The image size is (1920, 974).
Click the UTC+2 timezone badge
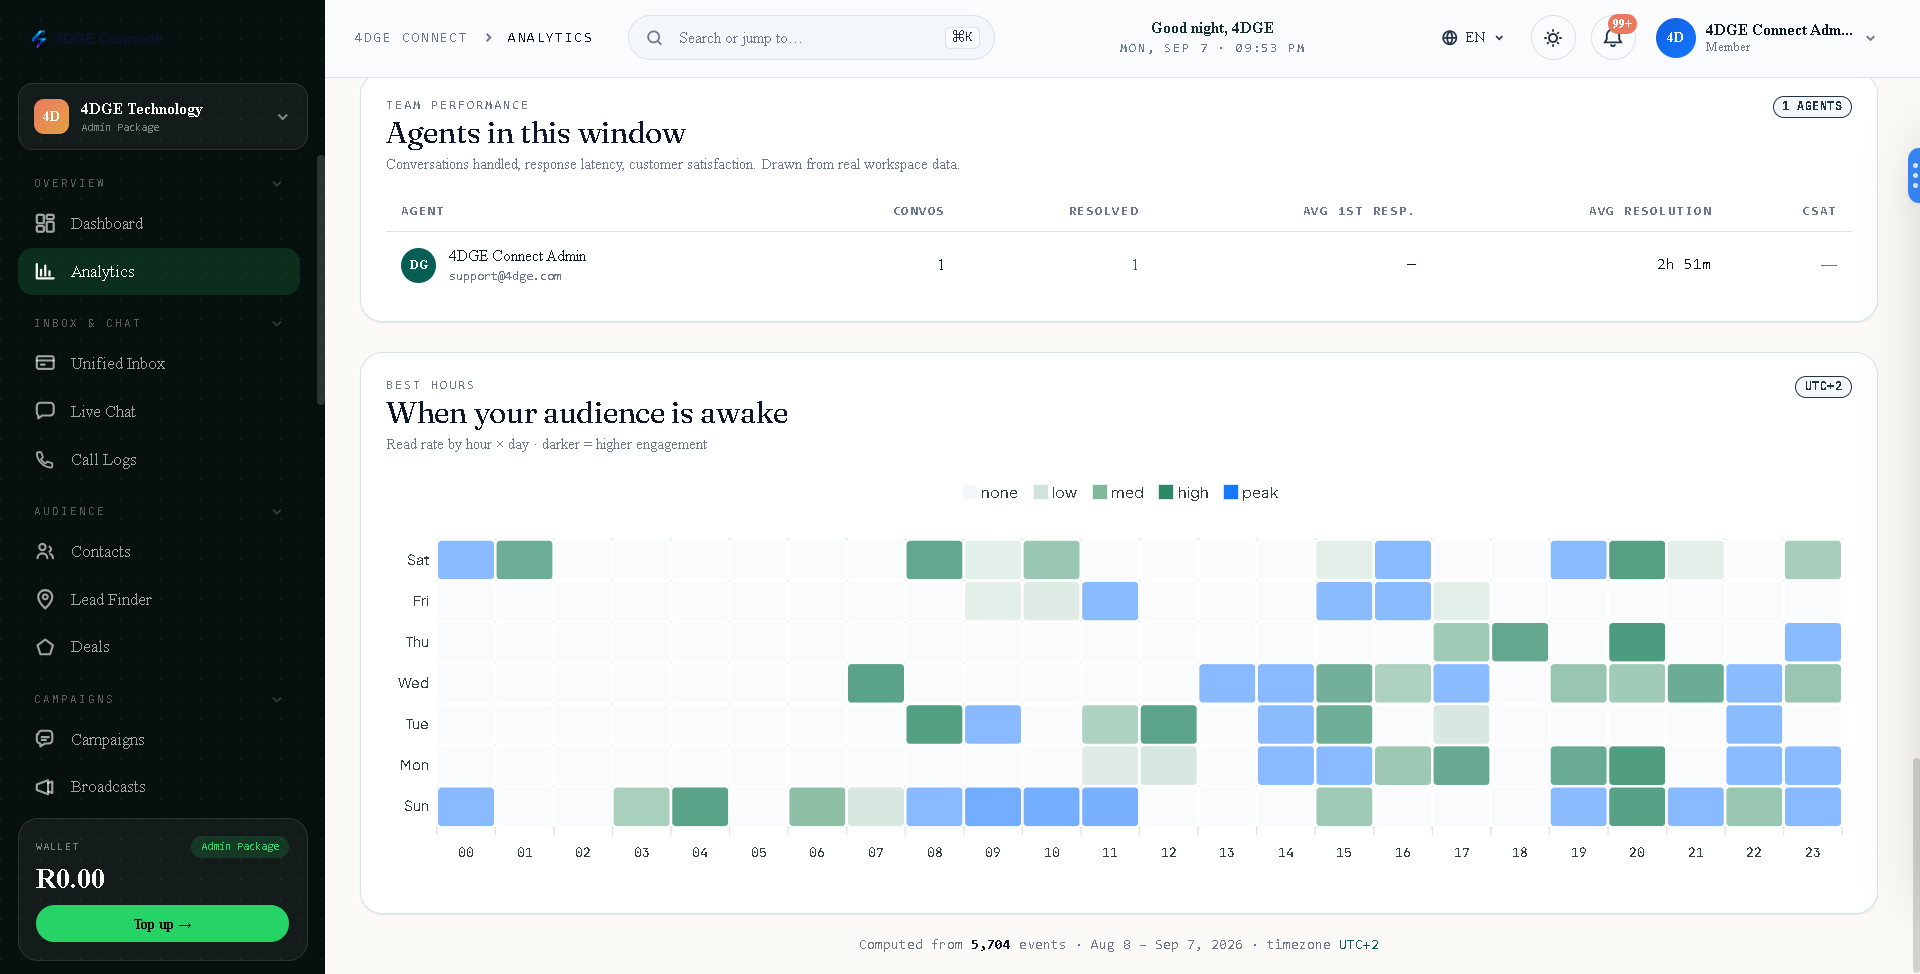pyautogui.click(x=1823, y=386)
